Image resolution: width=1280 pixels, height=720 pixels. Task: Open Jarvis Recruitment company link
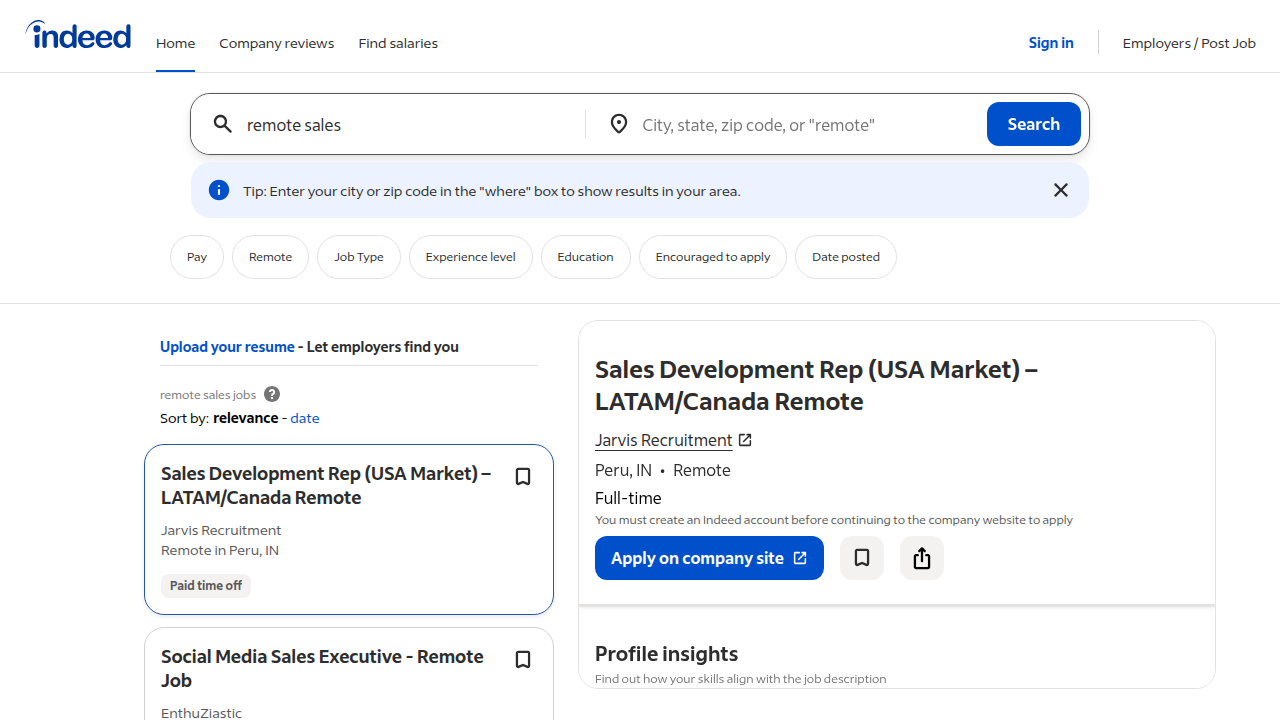point(664,440)
